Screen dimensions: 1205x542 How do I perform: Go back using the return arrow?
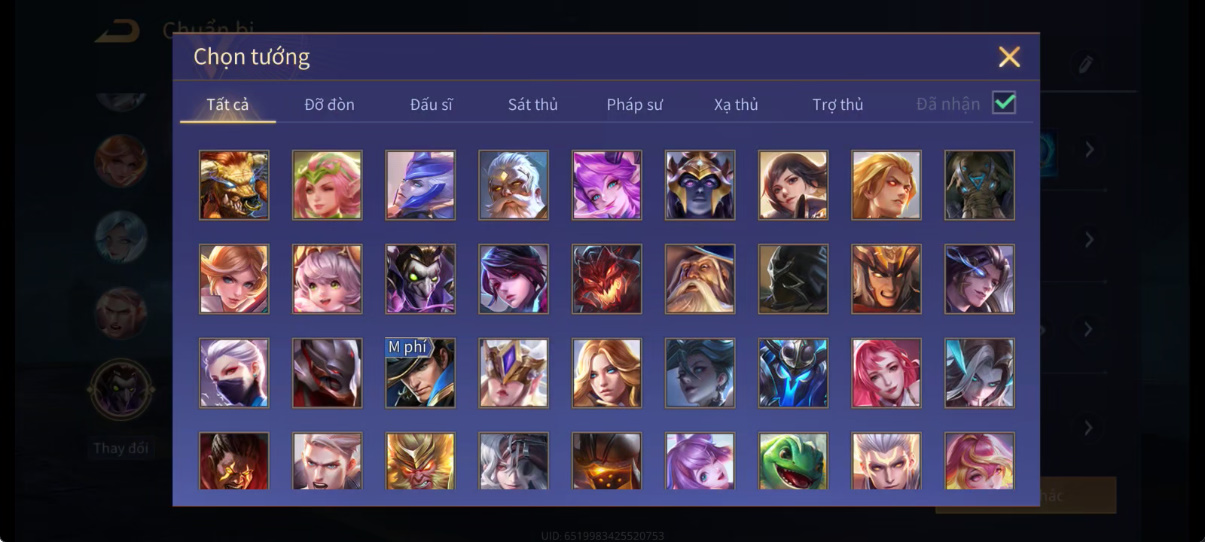[x=117, y=31]
